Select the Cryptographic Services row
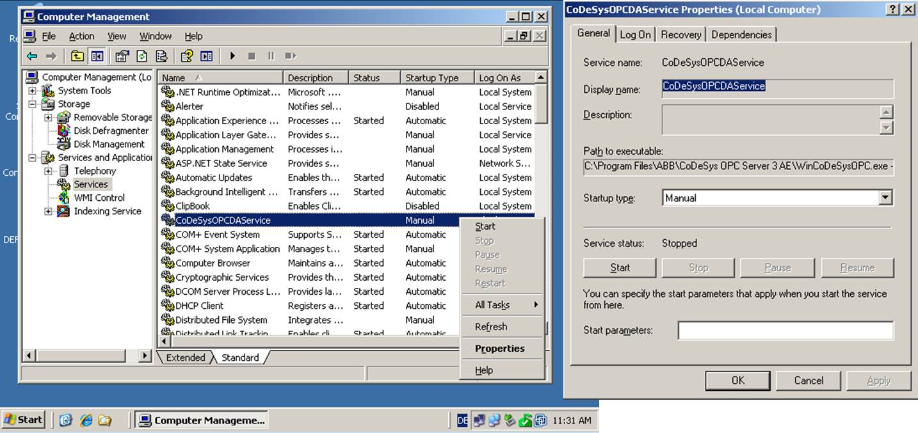This screenshot has width=918, height=433. (x=347, y=277)
